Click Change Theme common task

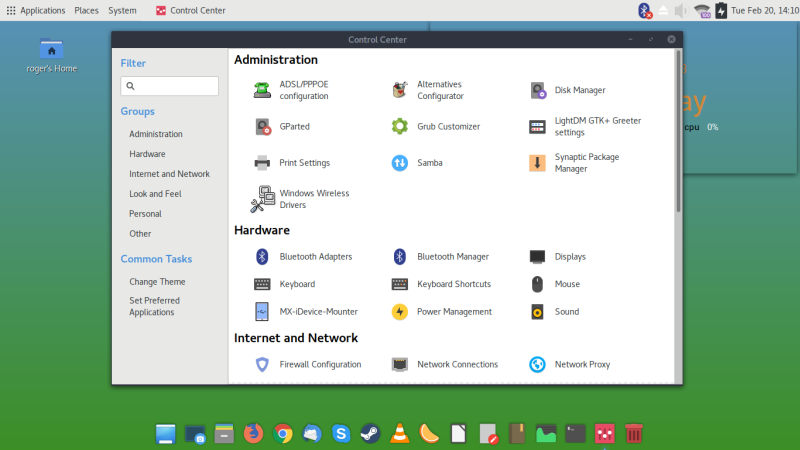[x=157, y=282]
